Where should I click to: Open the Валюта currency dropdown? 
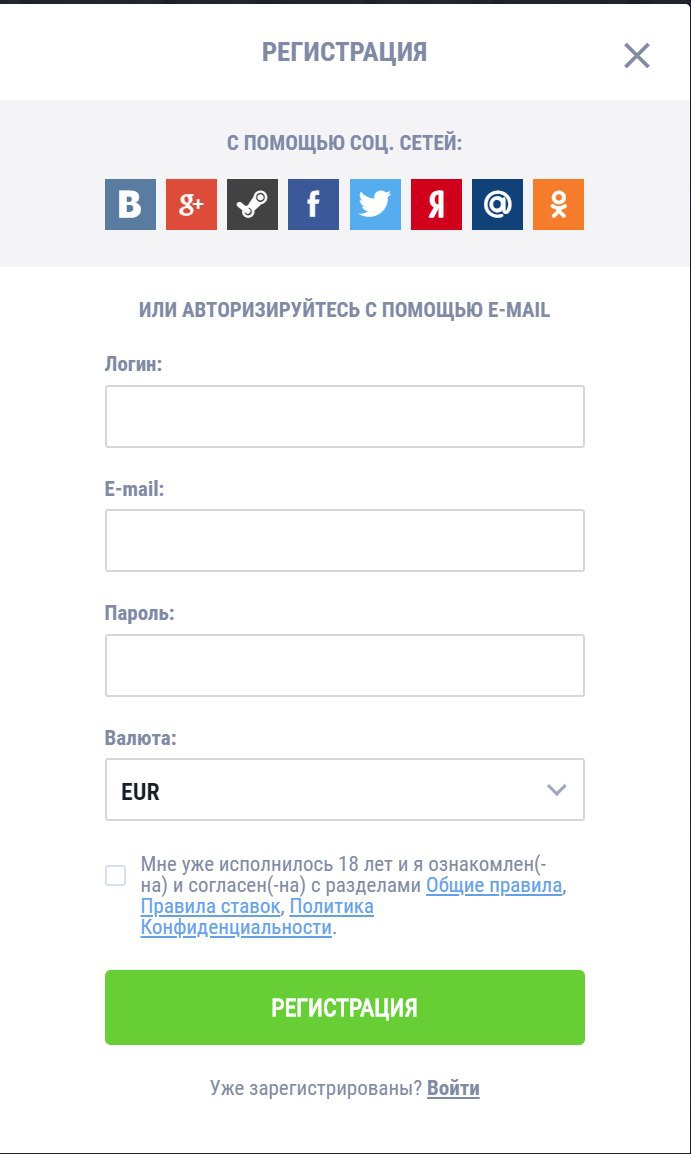pos(320,790)
